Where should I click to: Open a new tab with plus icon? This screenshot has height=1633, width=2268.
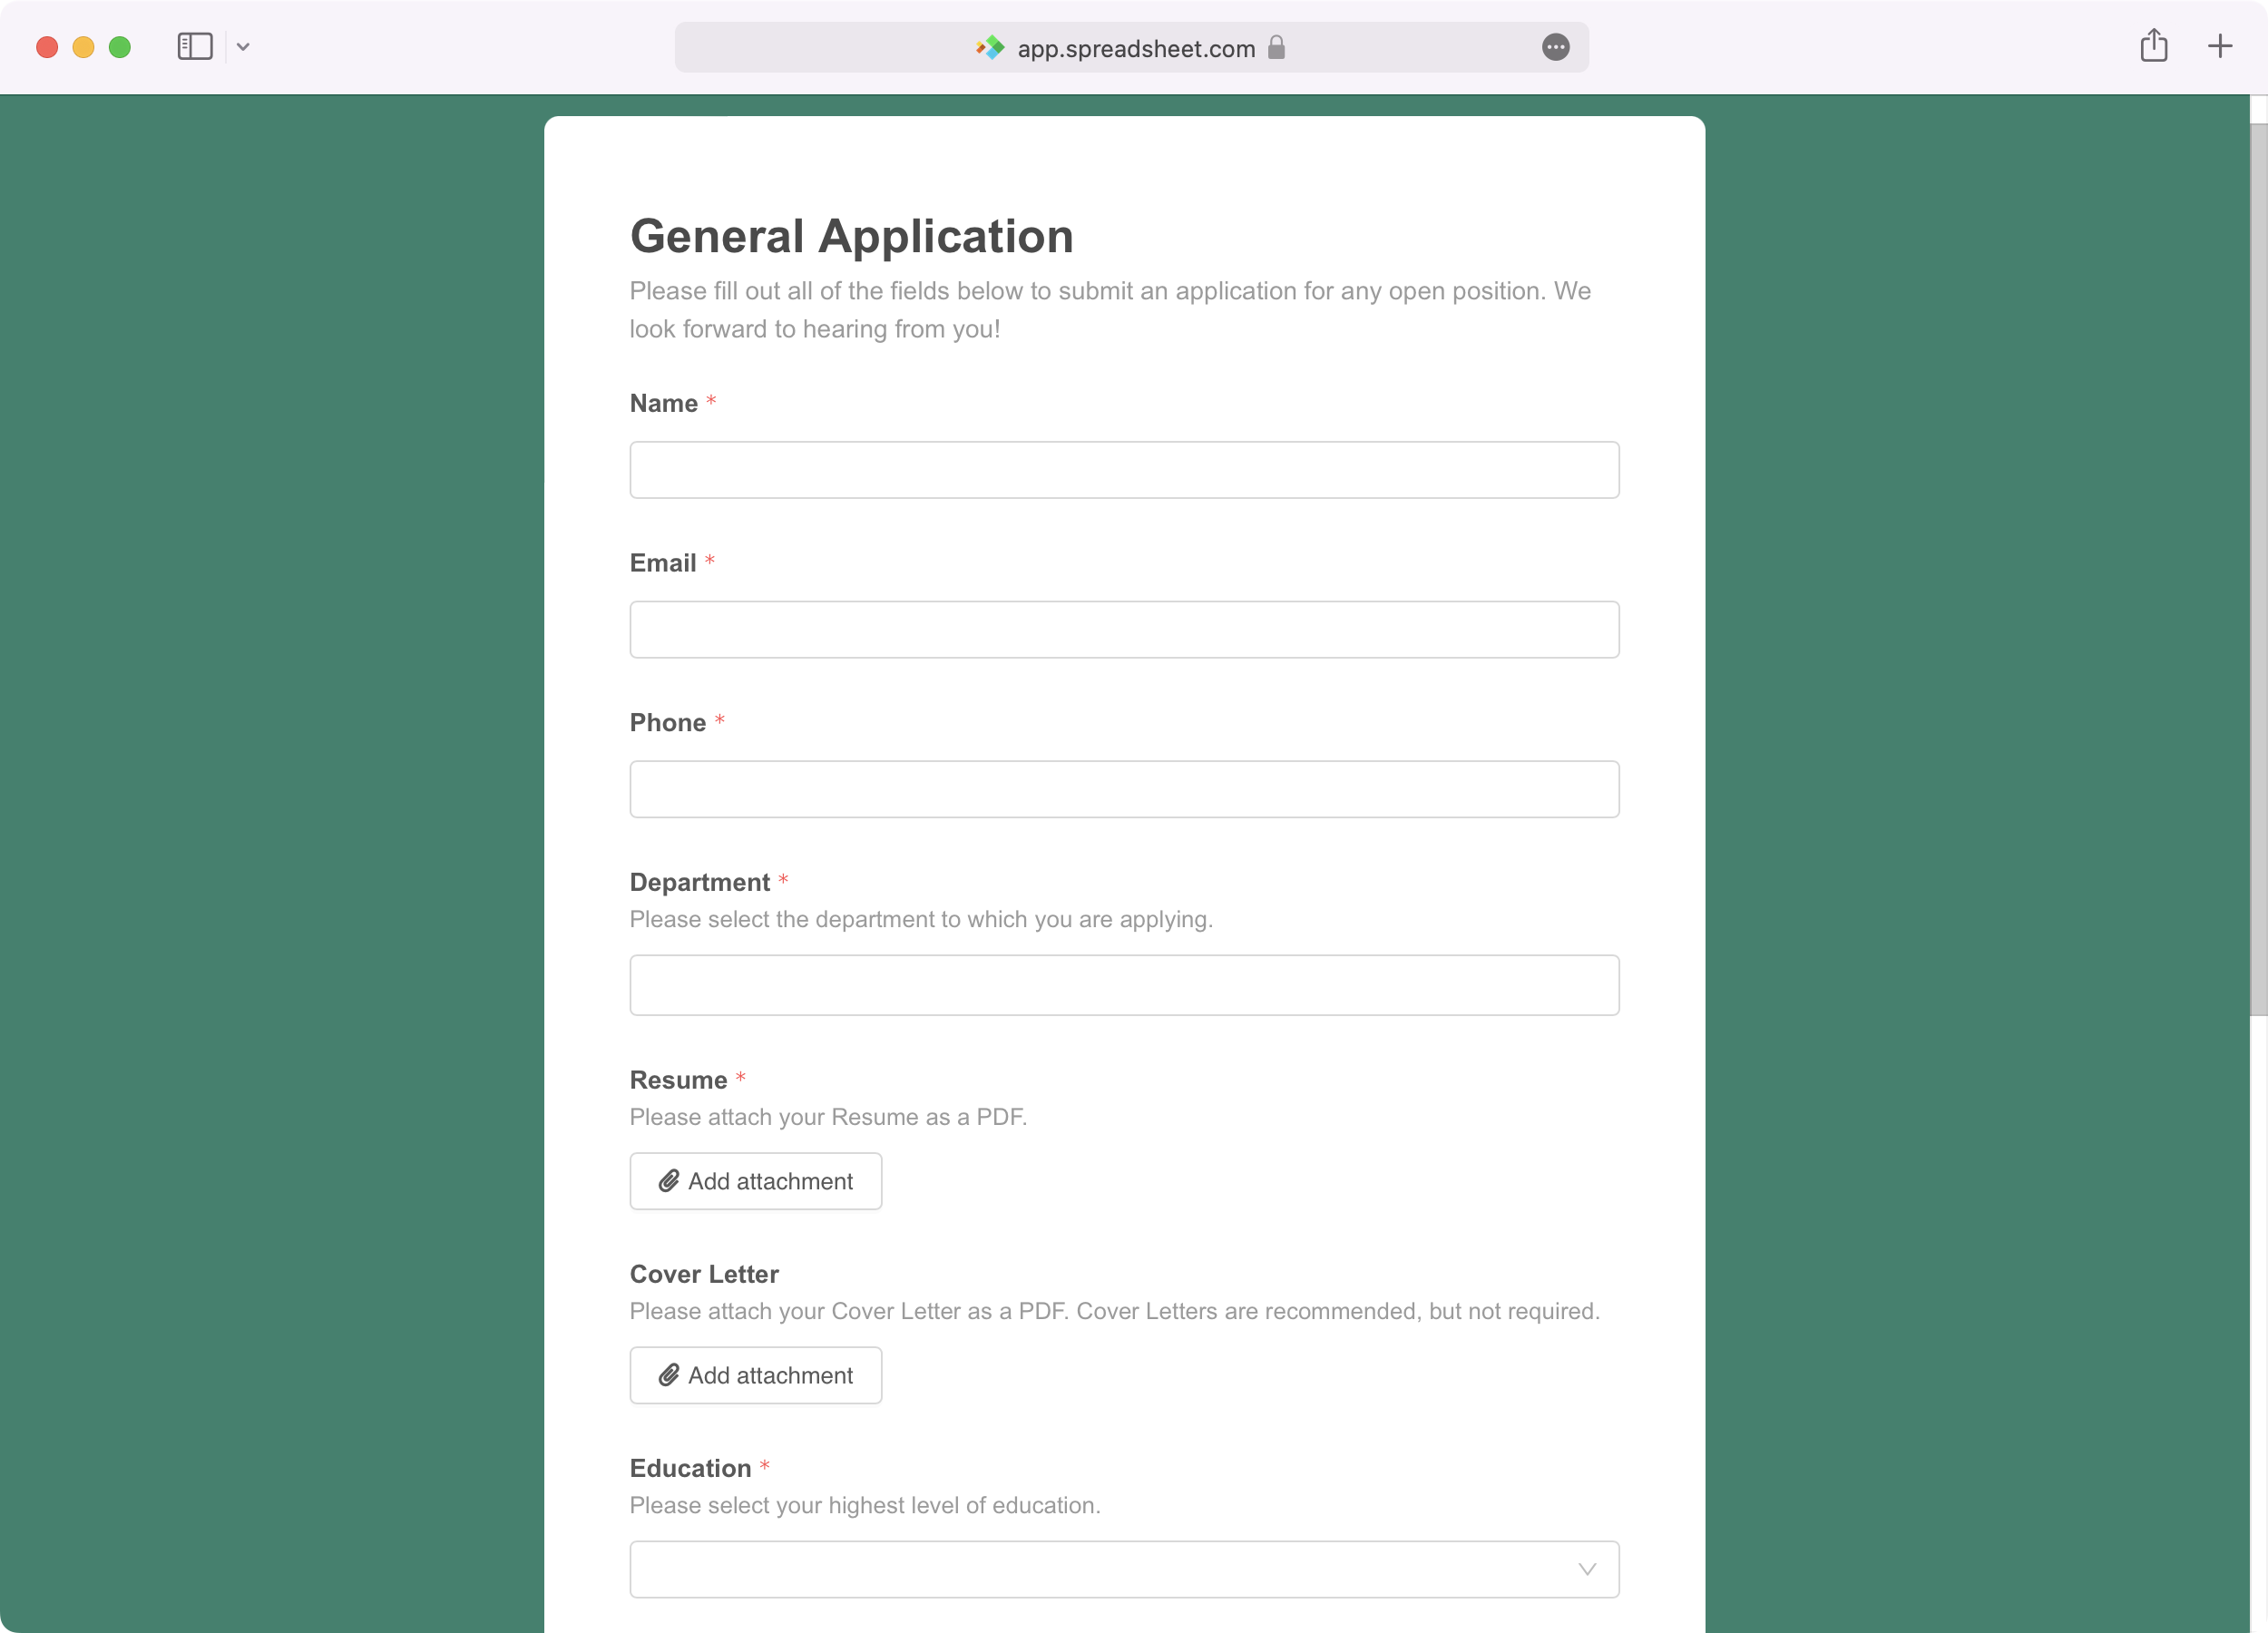coord(2219,46)
